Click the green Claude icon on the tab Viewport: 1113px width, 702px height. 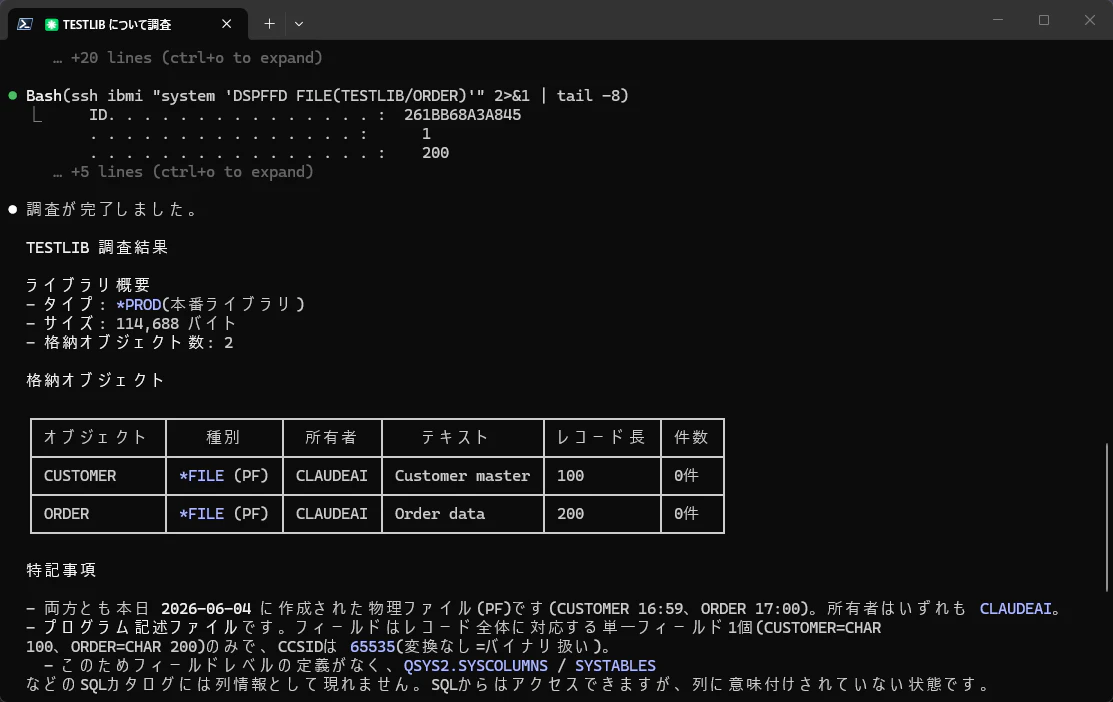click(51, 24)
